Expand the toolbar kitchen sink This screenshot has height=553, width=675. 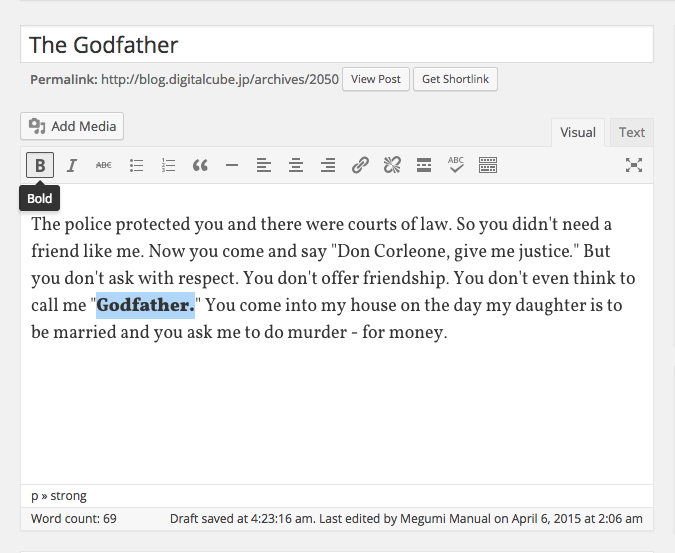488,166
